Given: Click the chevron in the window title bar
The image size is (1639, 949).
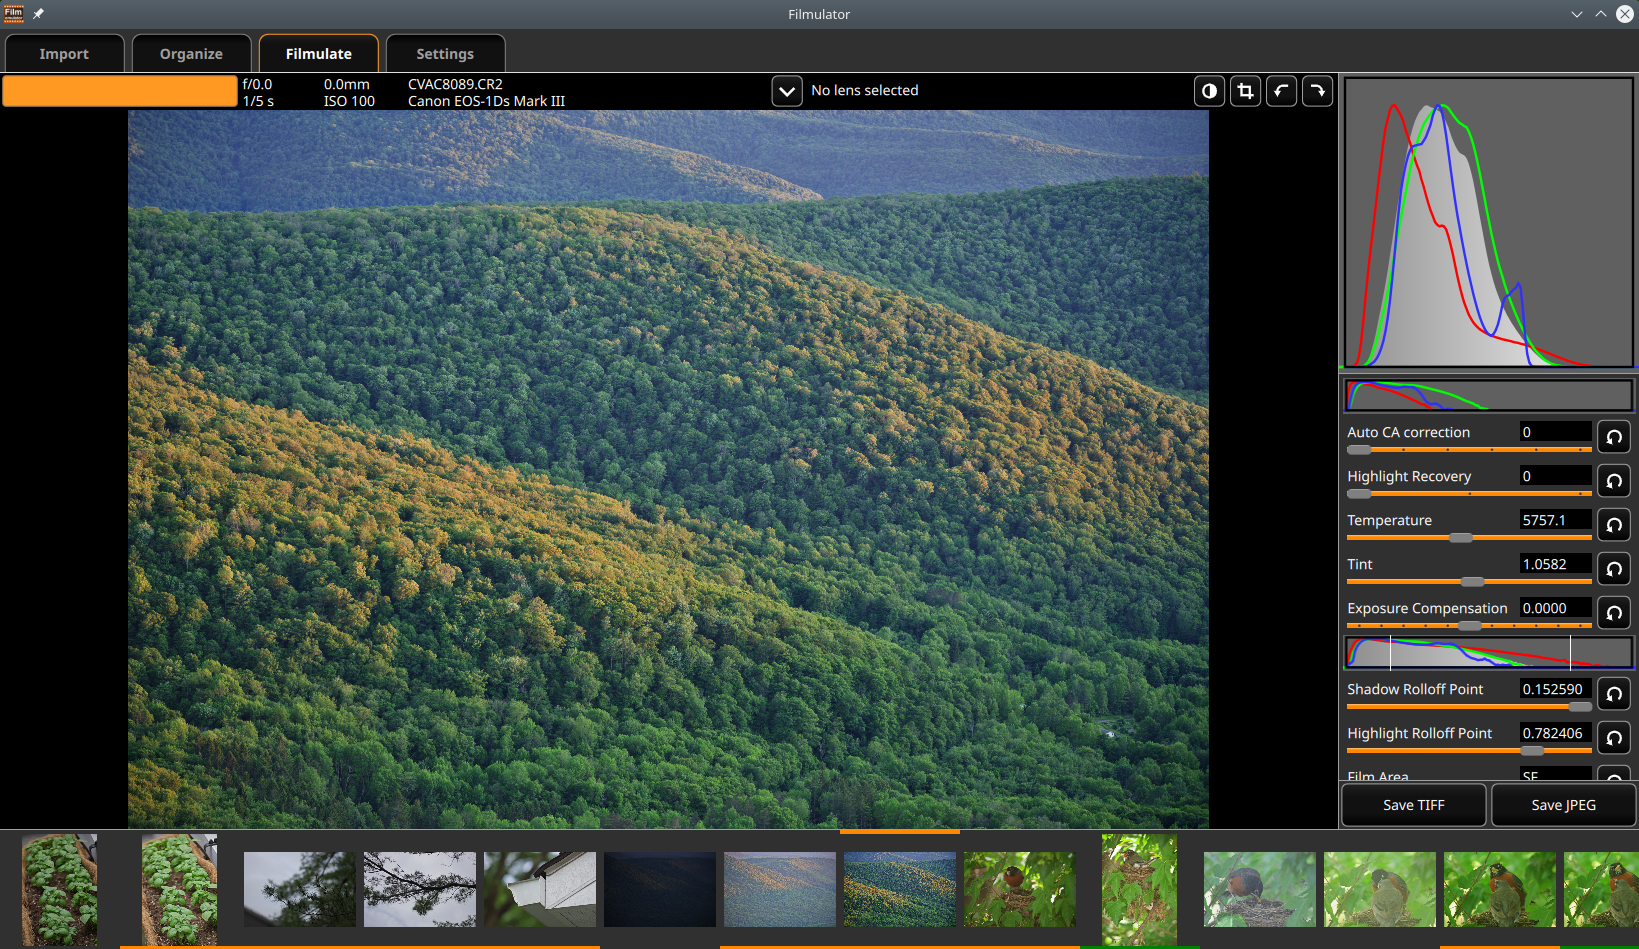Looking at the screenshot, I should 1576,14.
